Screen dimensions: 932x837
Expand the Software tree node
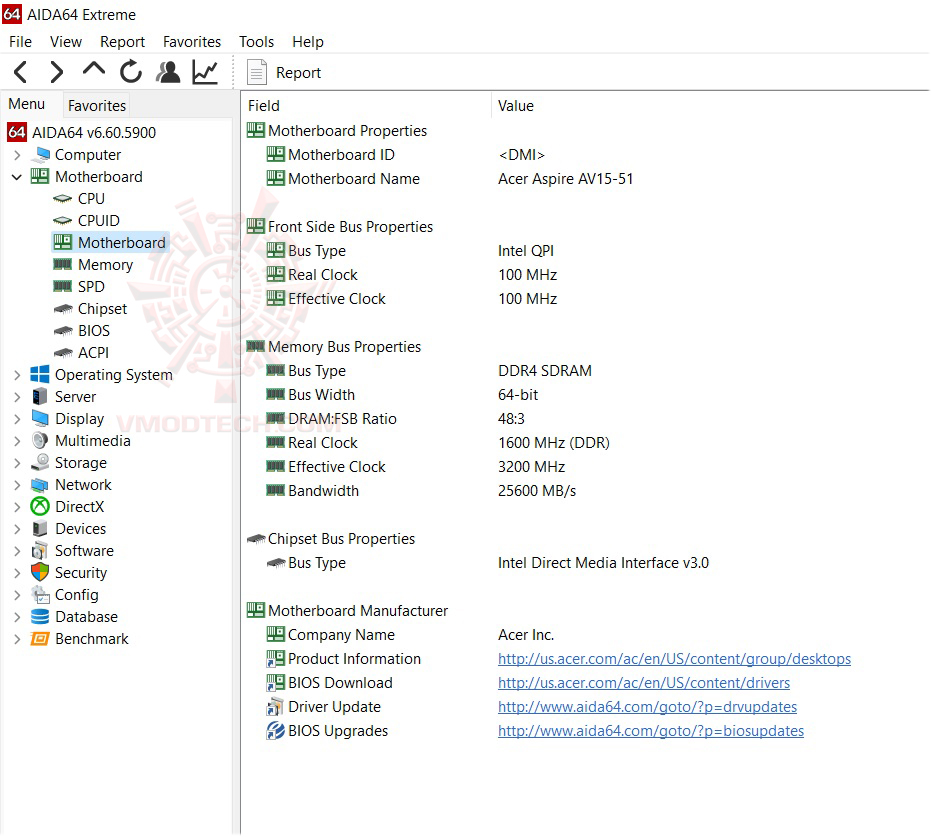tap(17, 551)
